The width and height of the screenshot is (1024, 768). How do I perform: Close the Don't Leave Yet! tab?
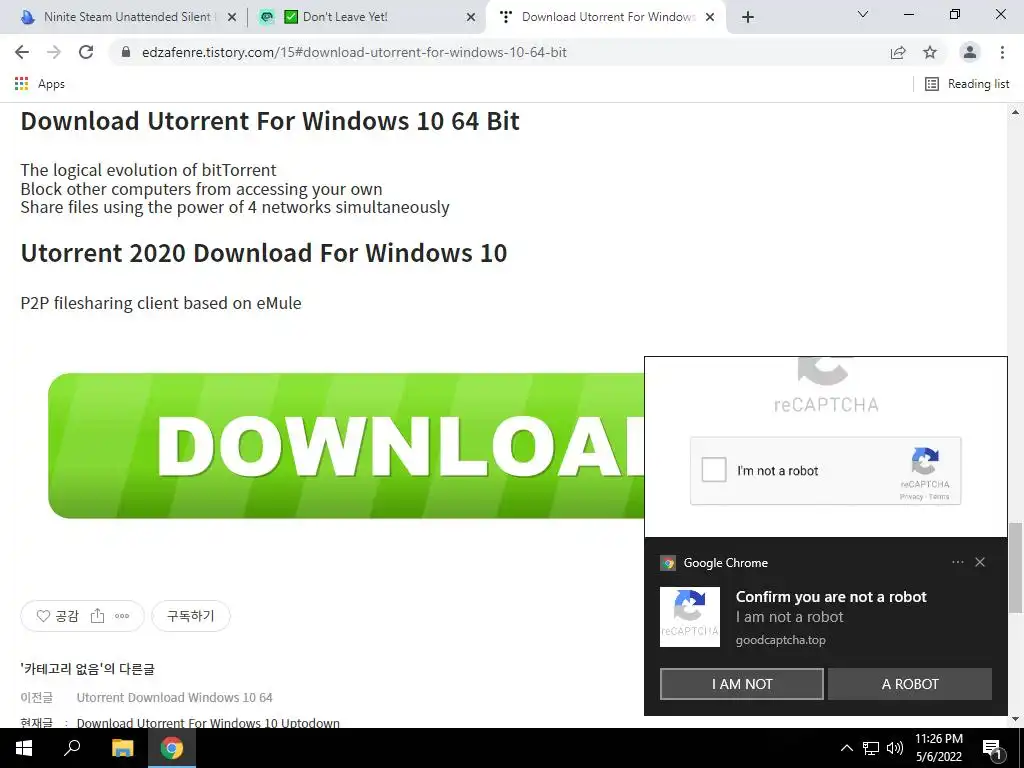471,18
